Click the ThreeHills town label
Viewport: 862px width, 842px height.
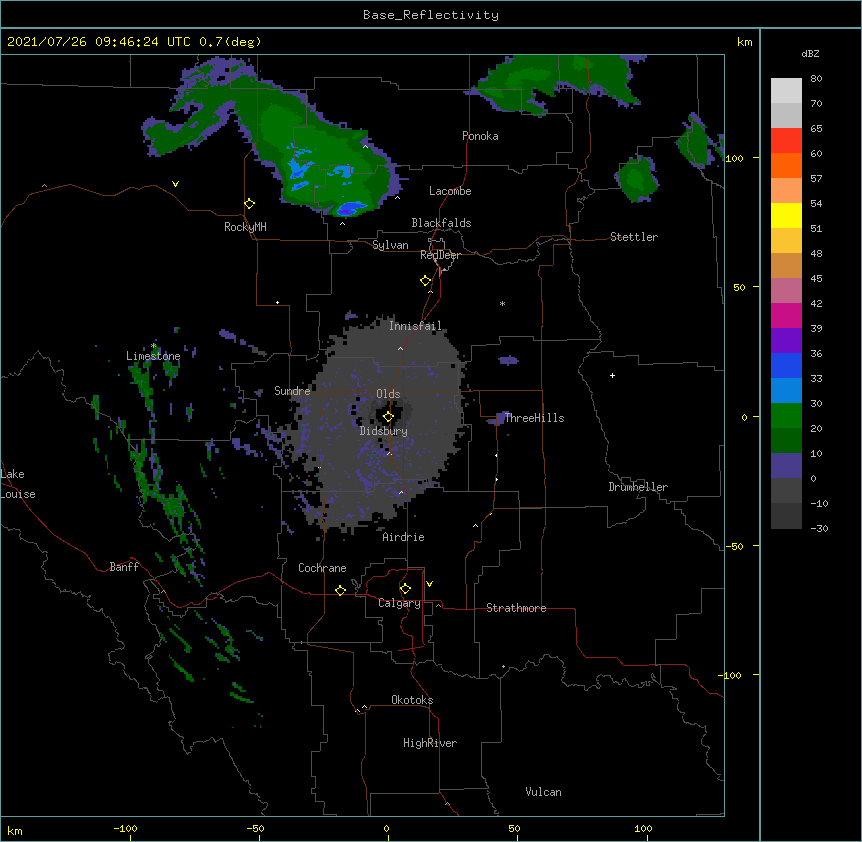coord(534,418)
